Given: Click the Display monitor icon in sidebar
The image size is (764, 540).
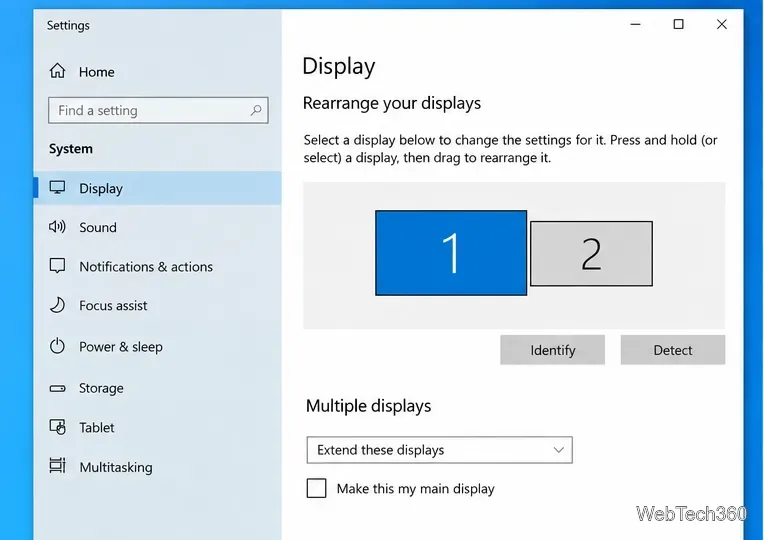Looking at the screenshot, I should (57, 188).
